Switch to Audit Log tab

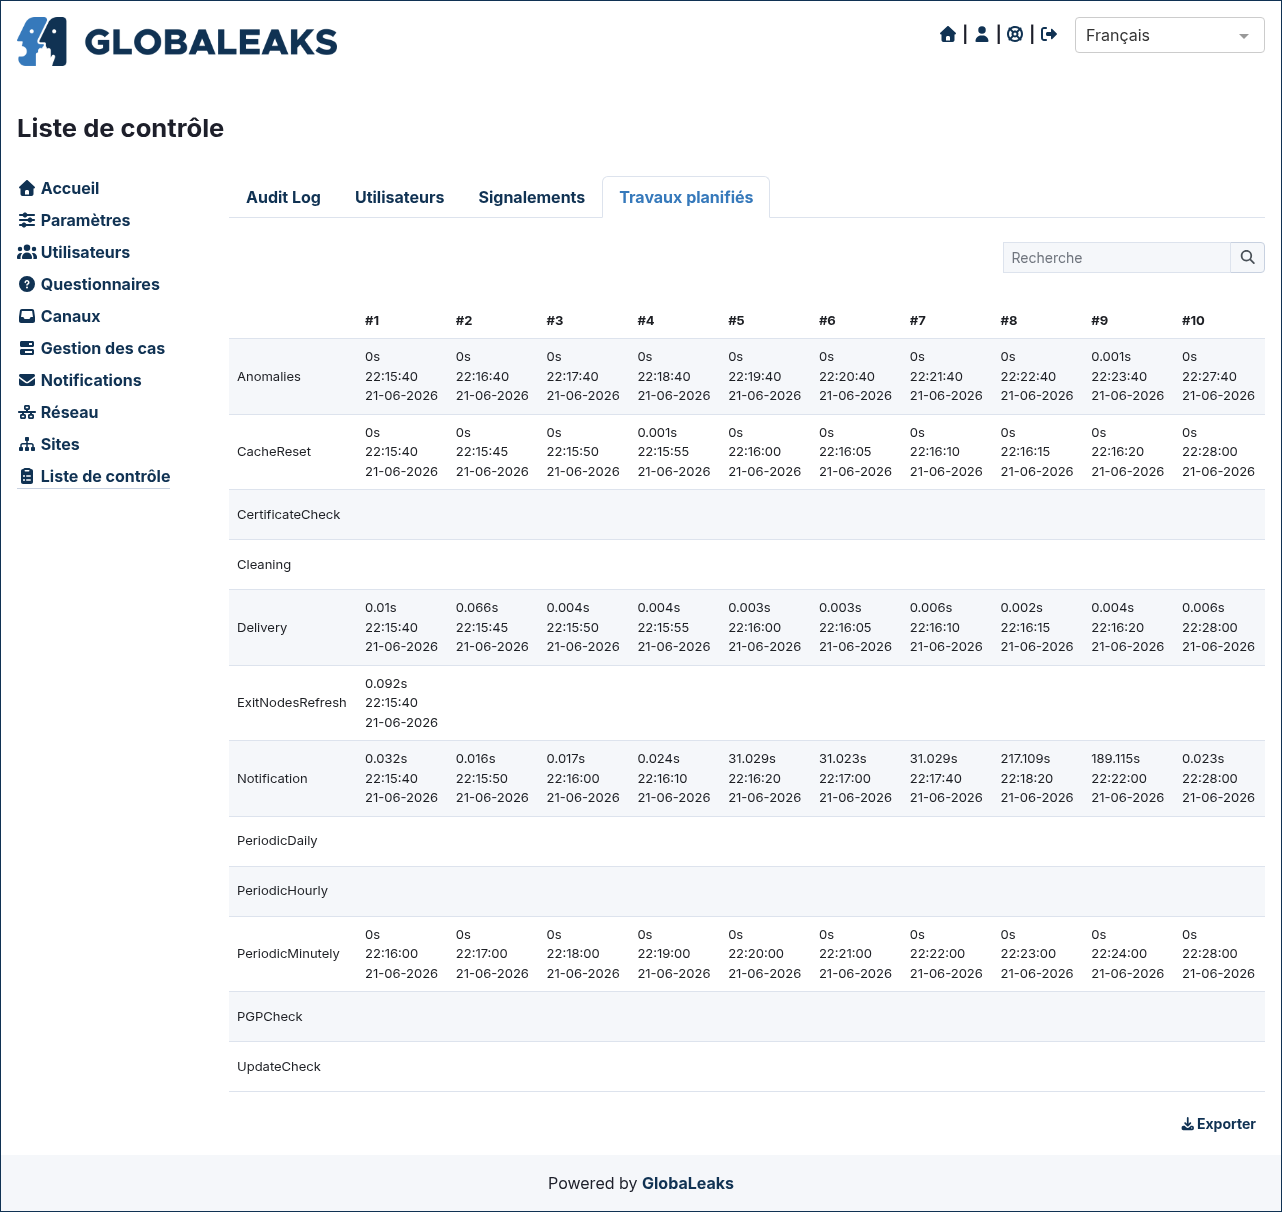coord(283,197)
